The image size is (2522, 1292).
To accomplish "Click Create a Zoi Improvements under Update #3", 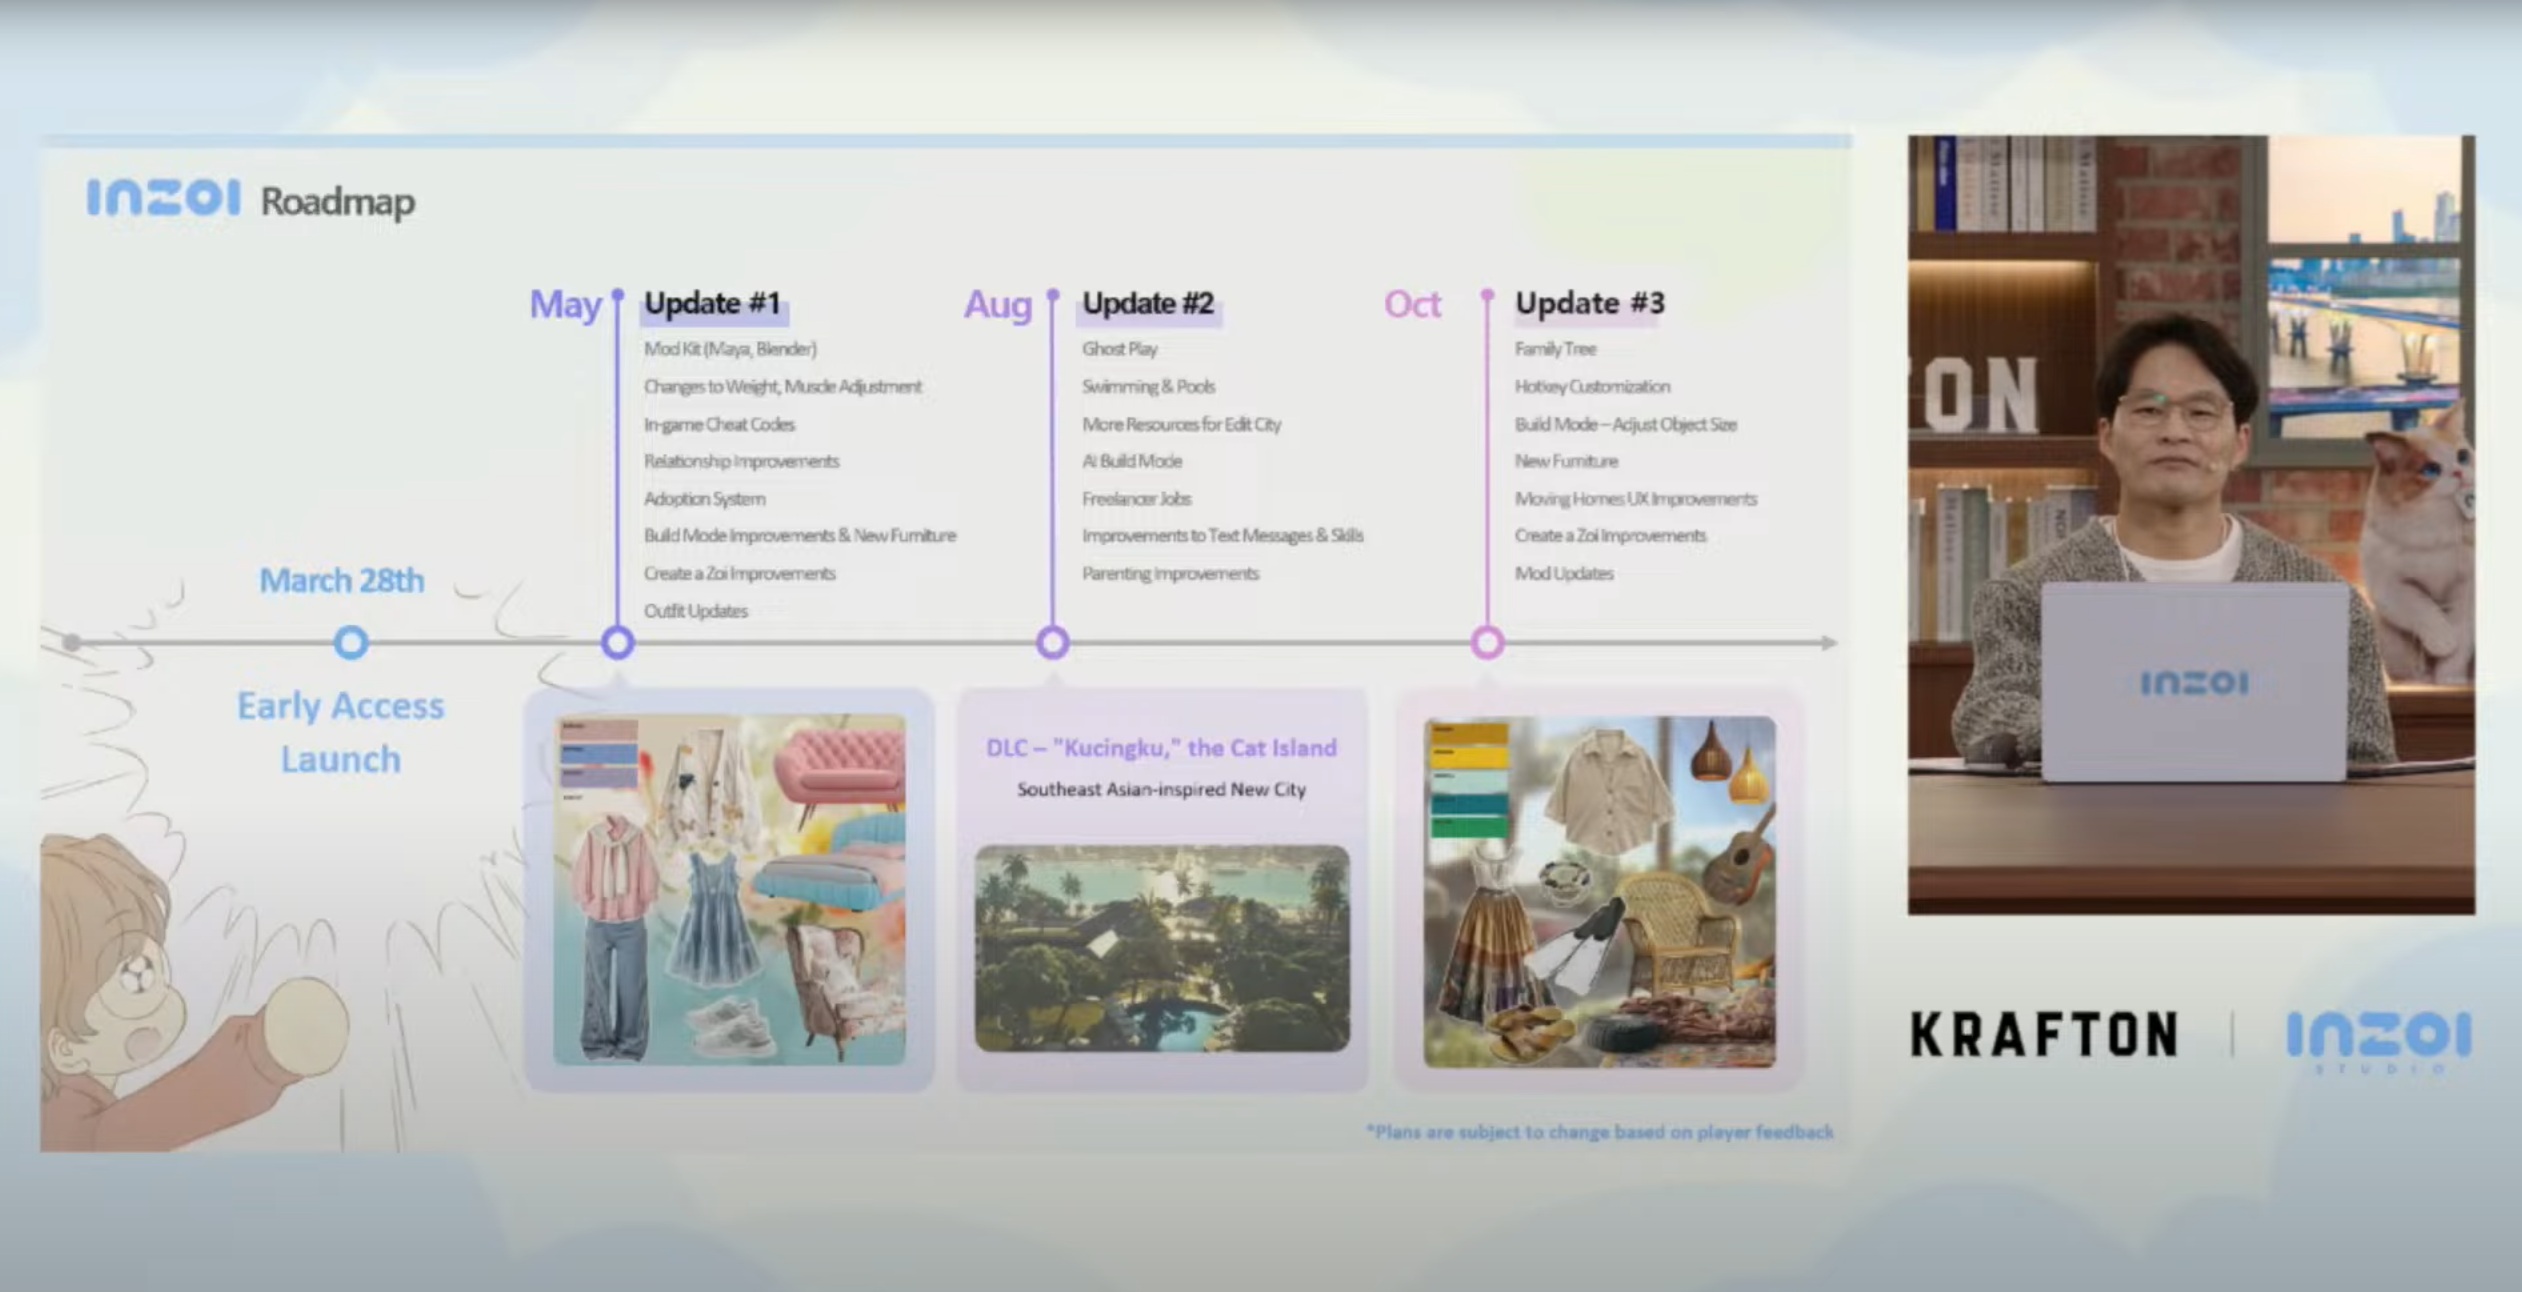I will [1610, 535].
